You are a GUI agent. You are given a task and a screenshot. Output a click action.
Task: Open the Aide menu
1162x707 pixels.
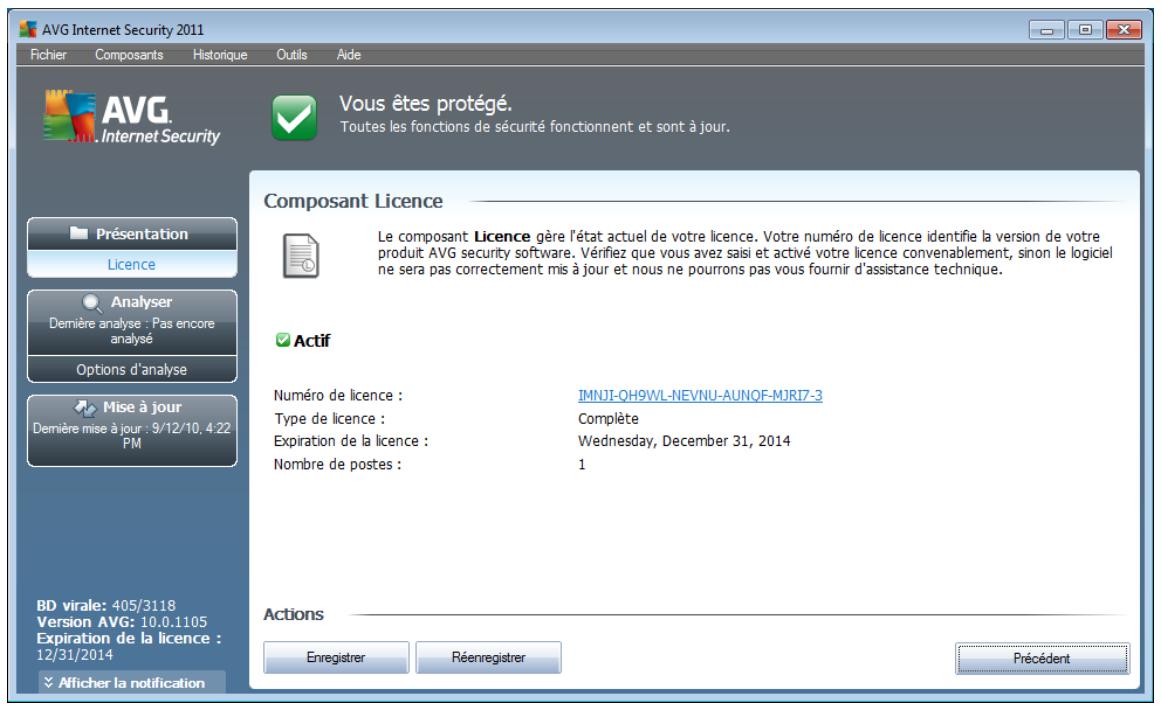(x=348, y=55)
